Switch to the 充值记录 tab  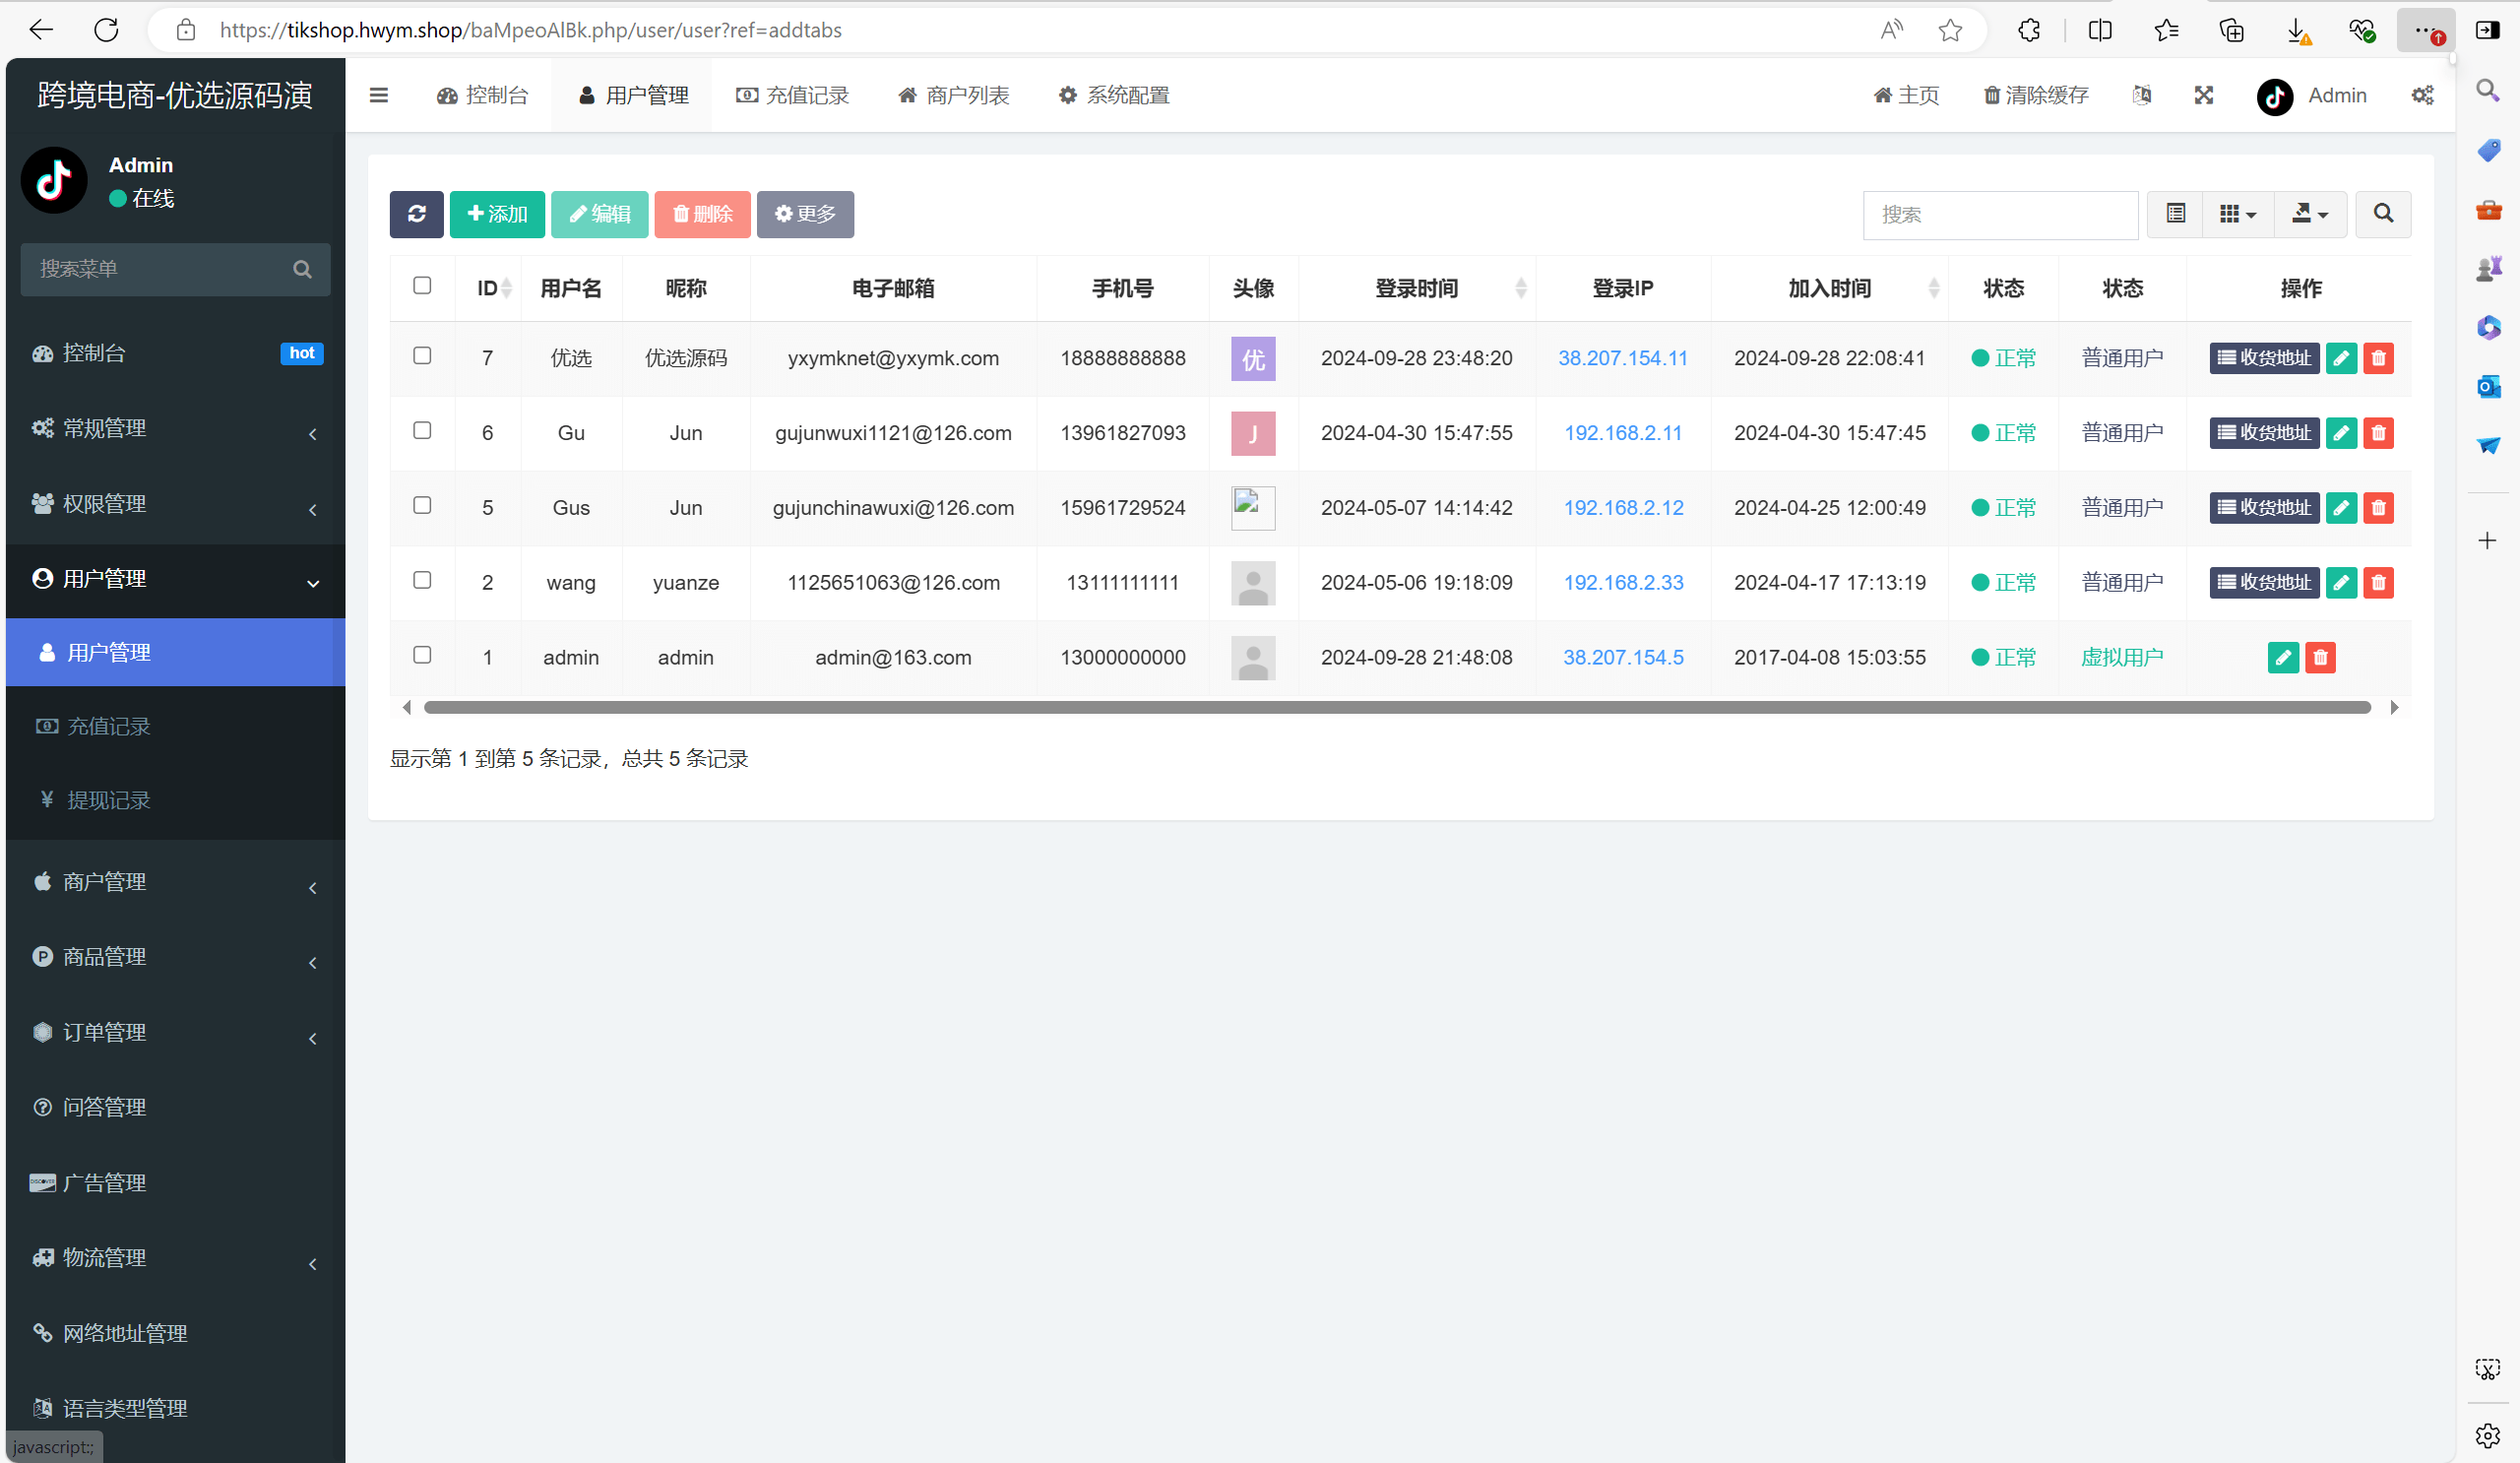[793, 95]
